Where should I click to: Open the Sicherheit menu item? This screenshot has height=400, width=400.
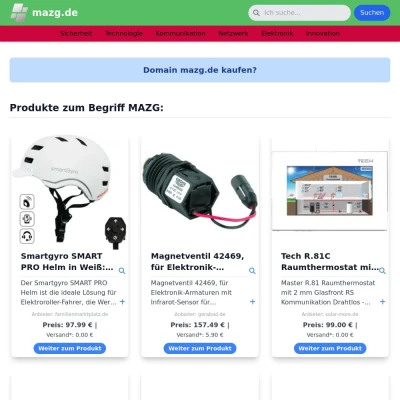(76, 34)
